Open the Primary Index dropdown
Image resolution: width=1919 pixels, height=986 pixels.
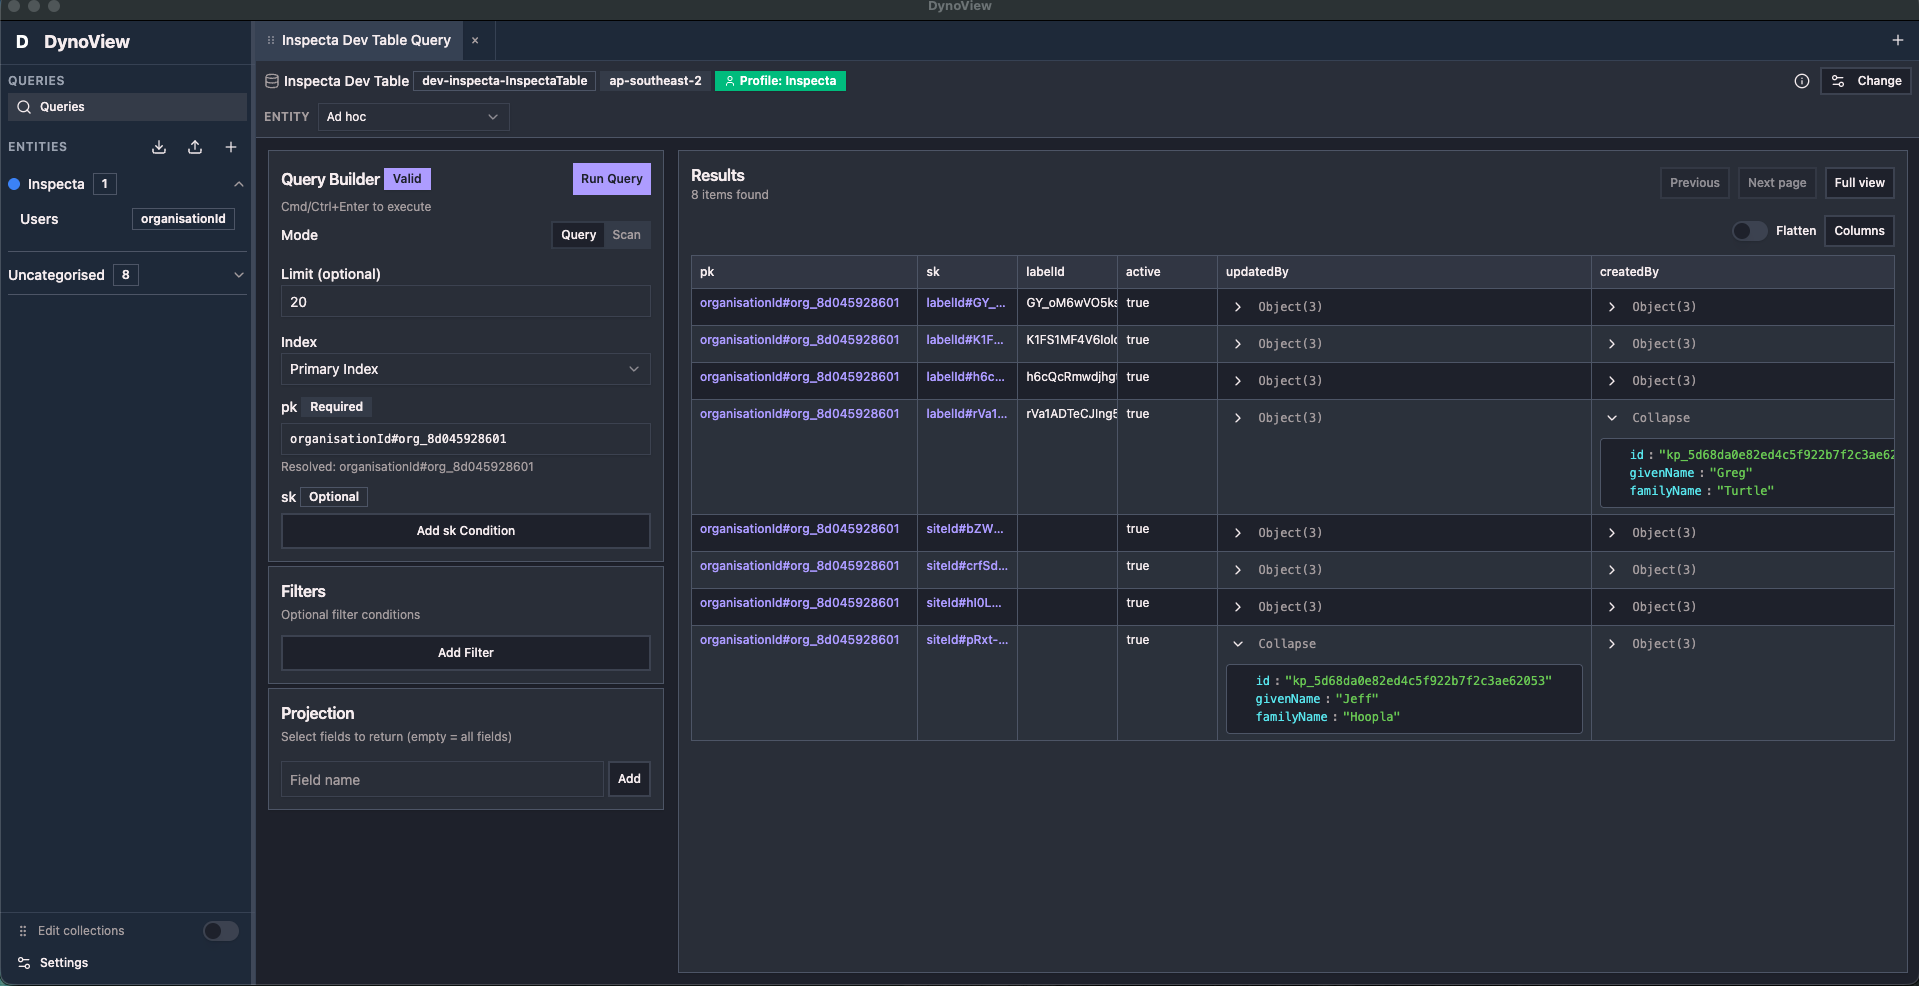point(464,369)
